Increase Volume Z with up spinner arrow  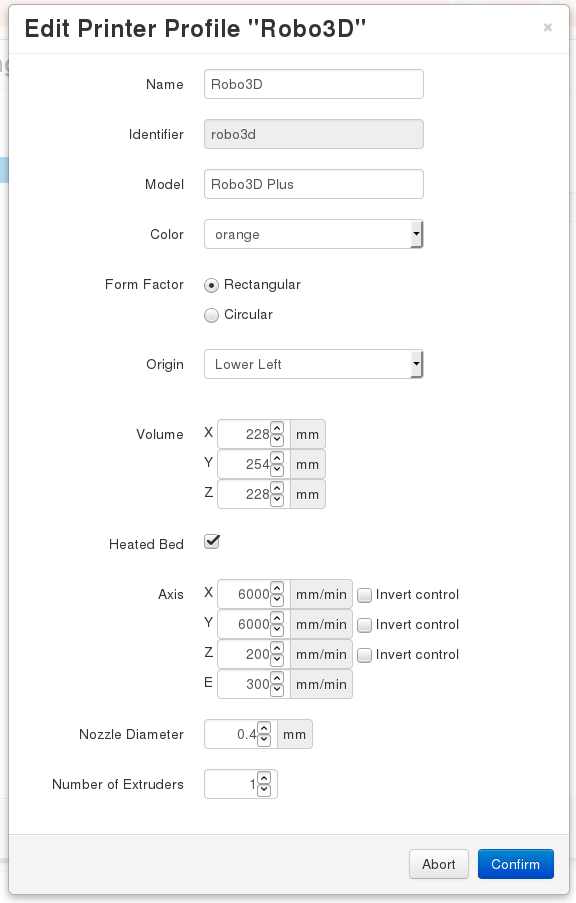[277, 488]
